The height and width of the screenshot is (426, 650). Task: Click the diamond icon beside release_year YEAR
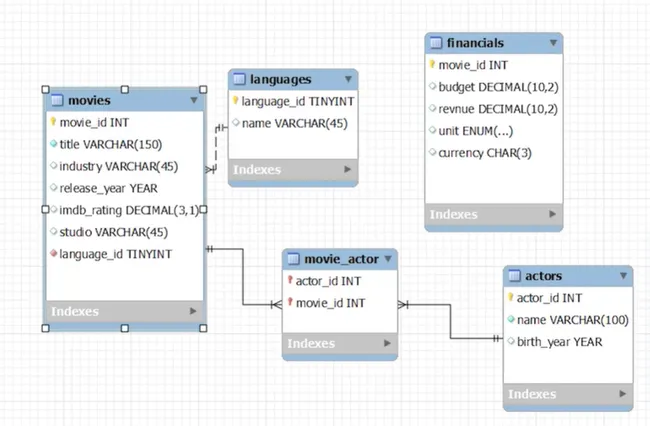pos(53,187)
